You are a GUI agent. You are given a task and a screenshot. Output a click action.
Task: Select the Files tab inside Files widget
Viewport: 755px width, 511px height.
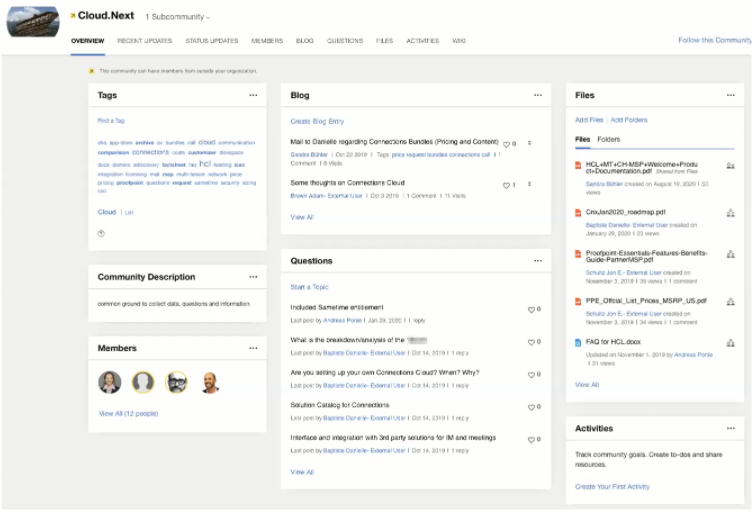tap(583, 140)
